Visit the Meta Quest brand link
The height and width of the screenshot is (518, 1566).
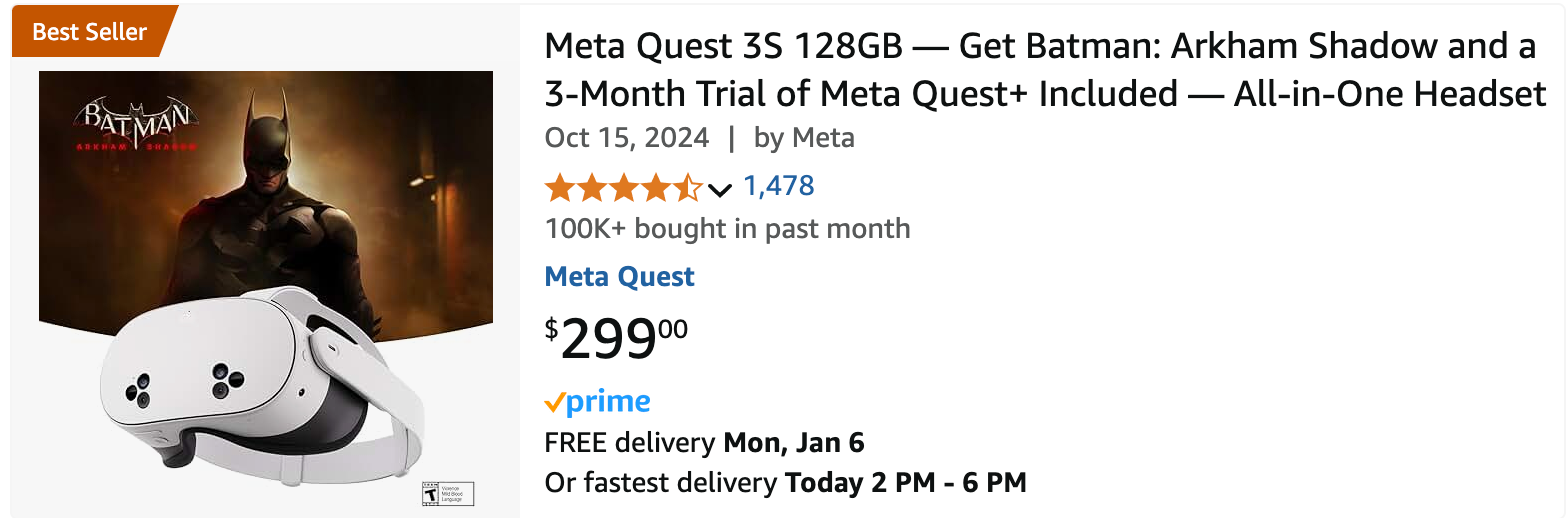pyautogui.click(x=619, y=277)
